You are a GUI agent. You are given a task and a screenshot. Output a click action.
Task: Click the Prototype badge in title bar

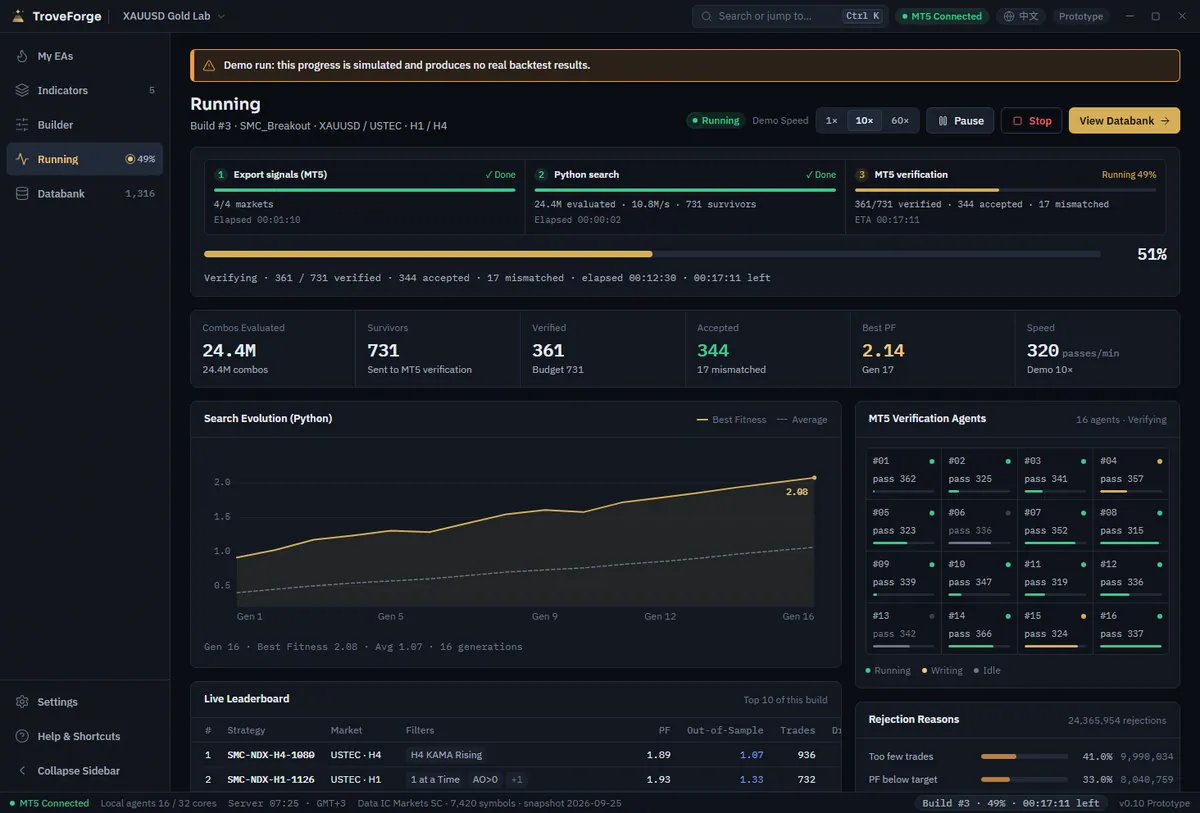click(x=1081, y=16)
